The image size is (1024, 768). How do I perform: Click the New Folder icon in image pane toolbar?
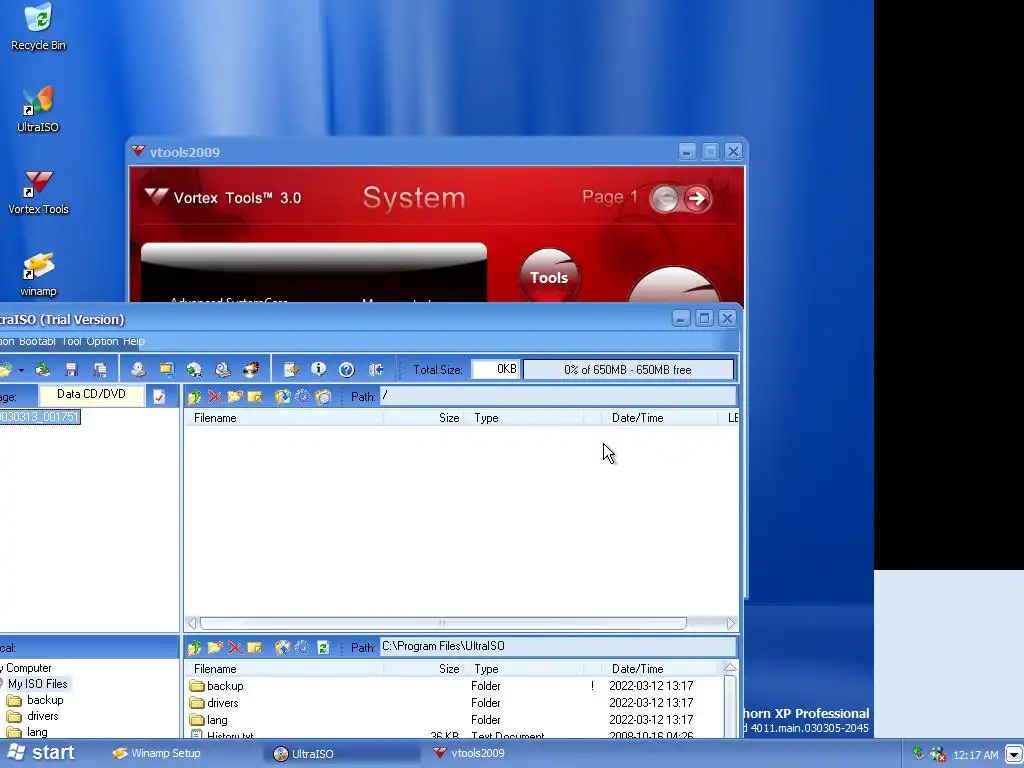click(235, 396)
